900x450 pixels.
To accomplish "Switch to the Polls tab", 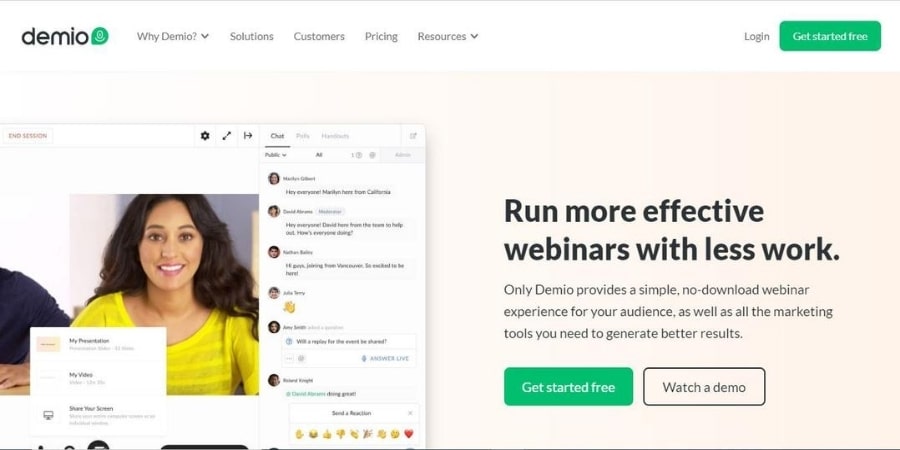I will tap(302, 136).
